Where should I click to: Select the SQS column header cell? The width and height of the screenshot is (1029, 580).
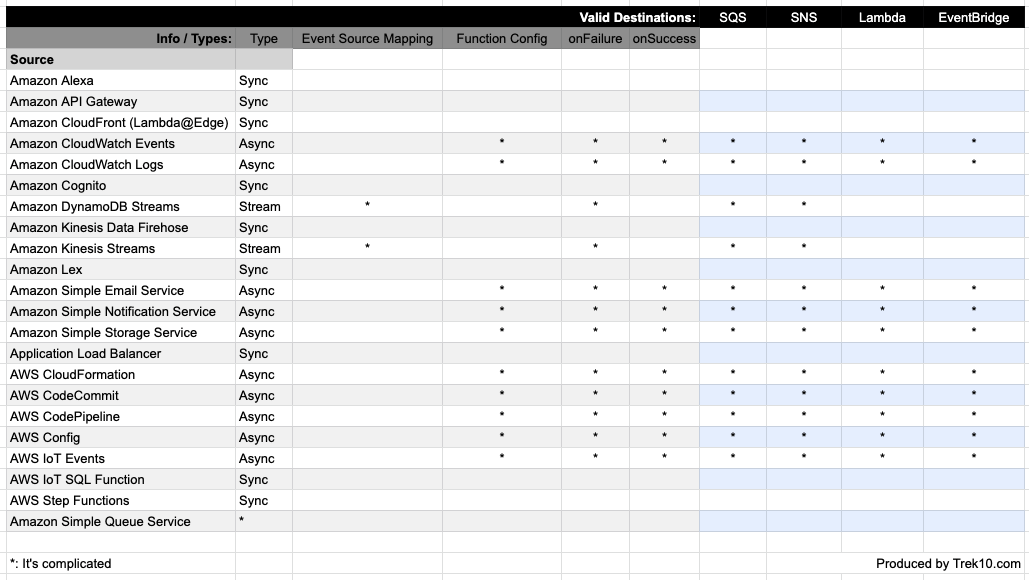(x=732, y=18)
